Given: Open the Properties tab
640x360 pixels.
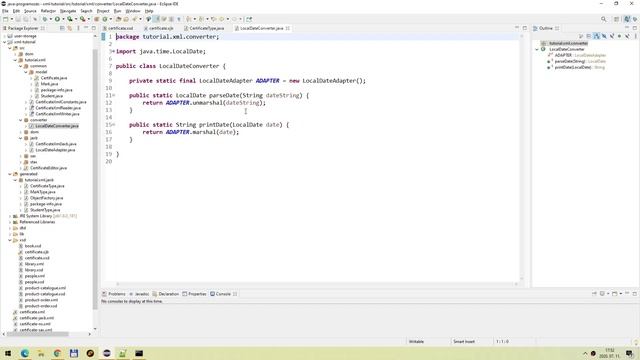Looking at the screenshot, I should [x=194, y=294].
